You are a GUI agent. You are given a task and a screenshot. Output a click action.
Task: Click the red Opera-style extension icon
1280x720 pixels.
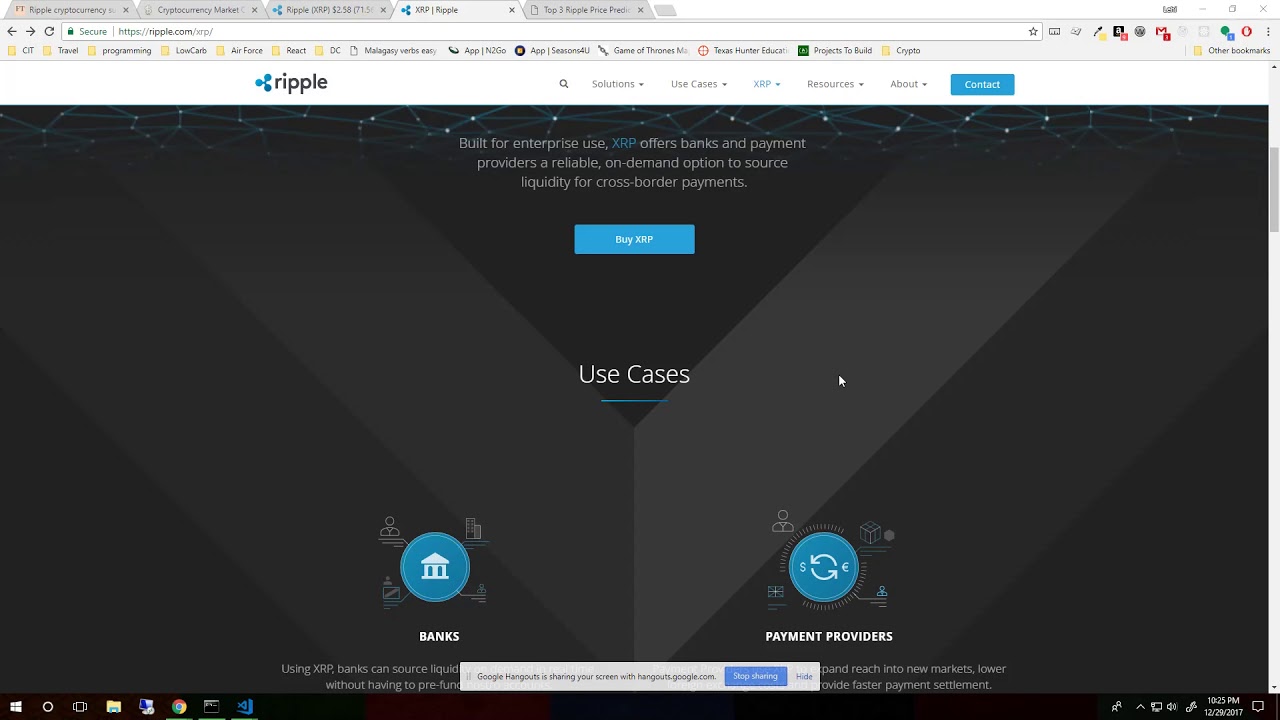click(x=1246, y=31)
